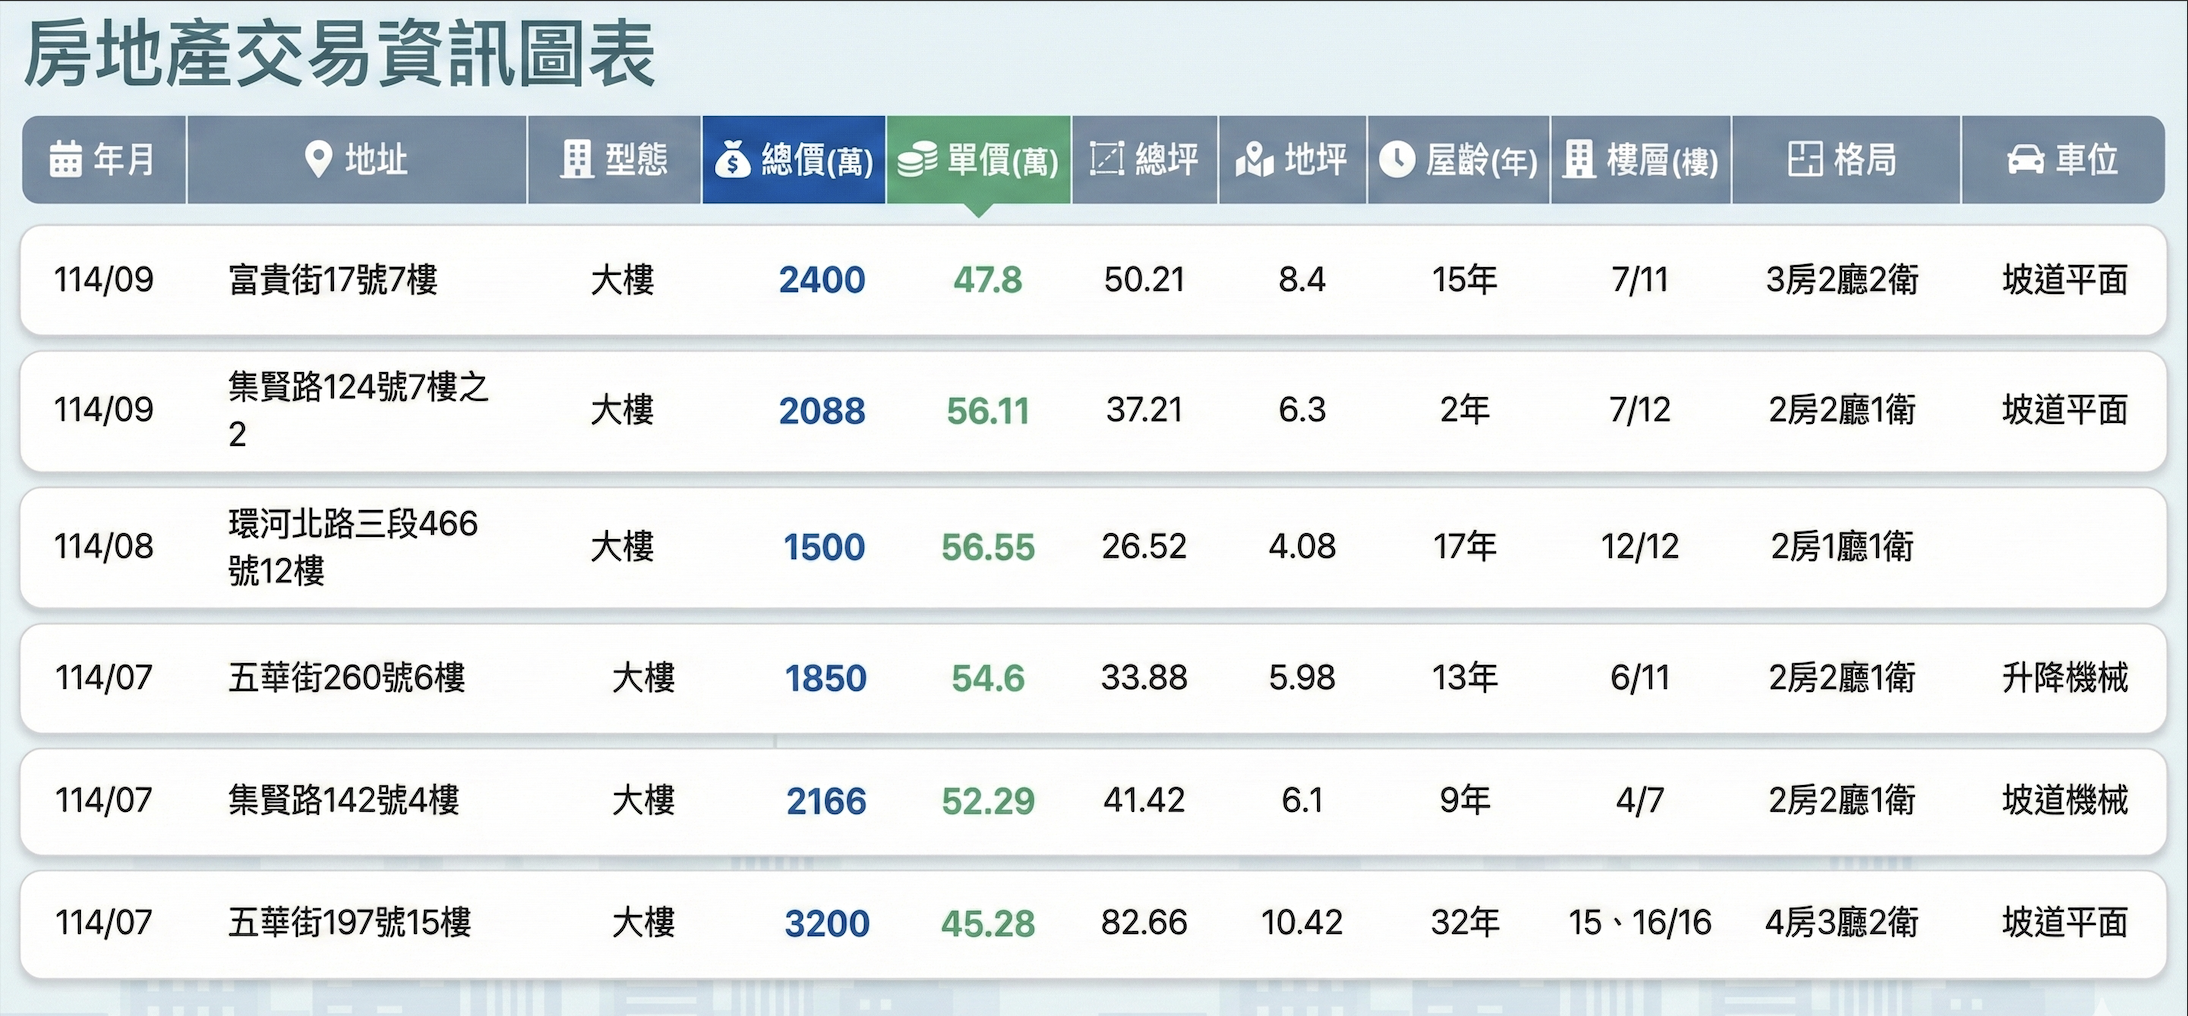Click the date 114/08

104,547
